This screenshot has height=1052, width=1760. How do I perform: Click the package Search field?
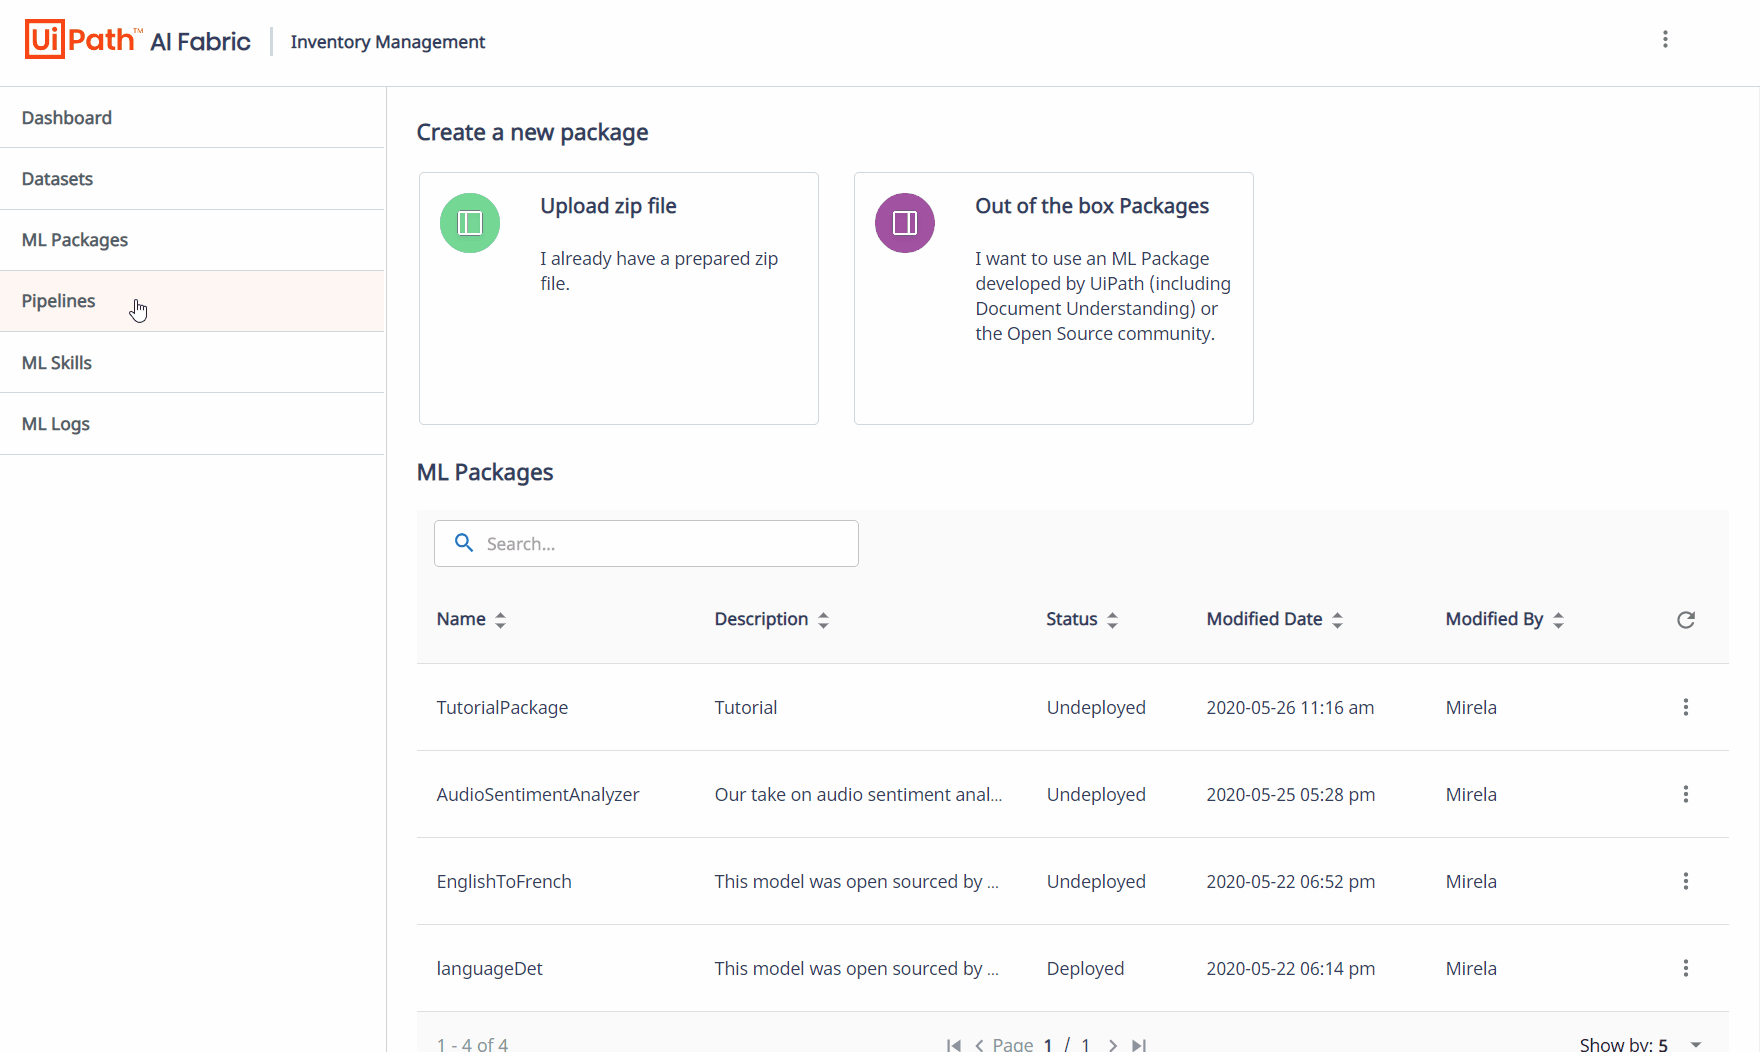point(646,543)
